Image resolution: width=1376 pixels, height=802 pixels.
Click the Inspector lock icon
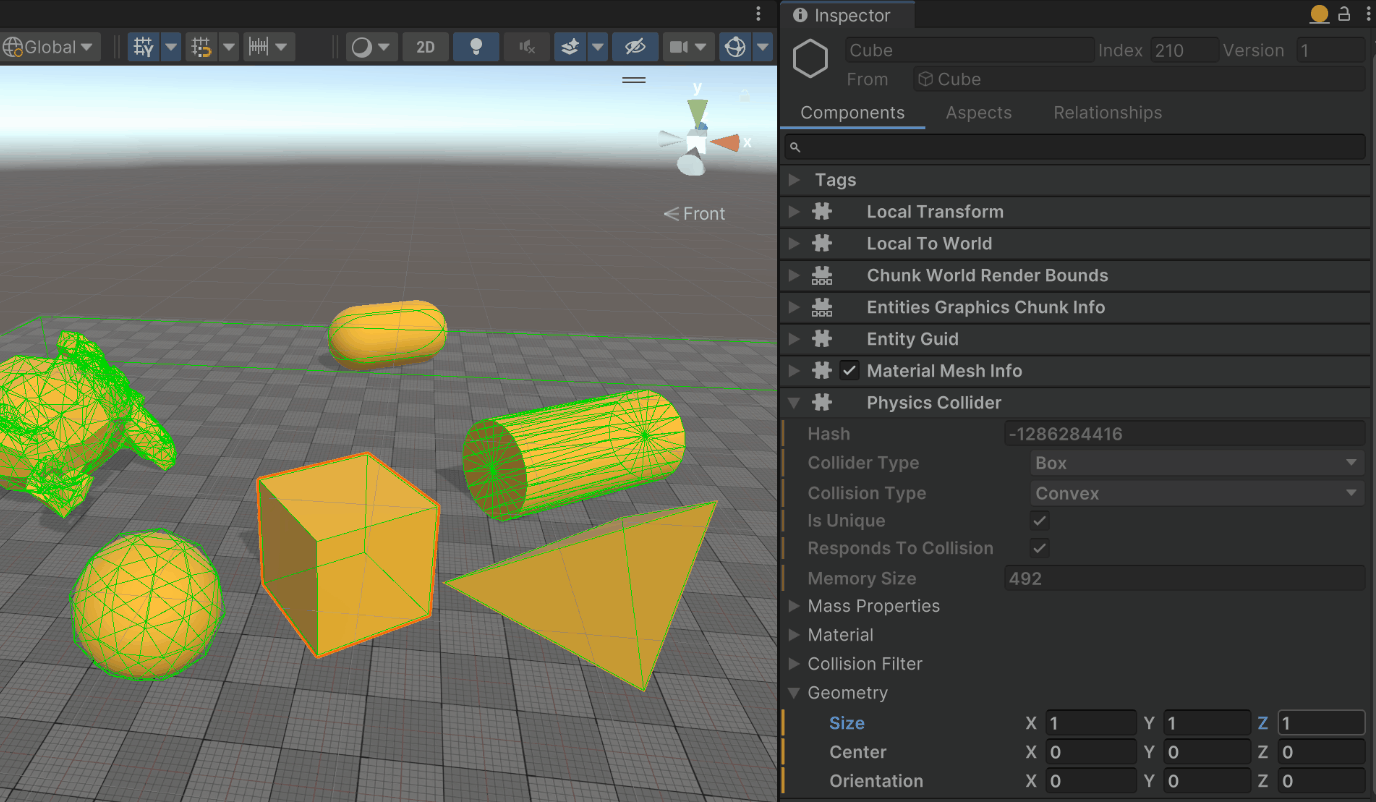point(1344,14)
